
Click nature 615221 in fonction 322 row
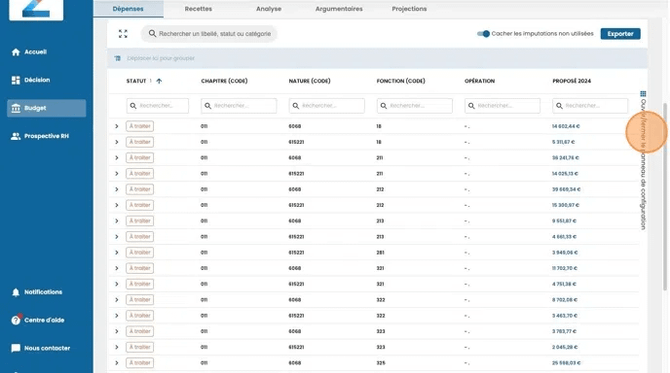pos(296,316)
